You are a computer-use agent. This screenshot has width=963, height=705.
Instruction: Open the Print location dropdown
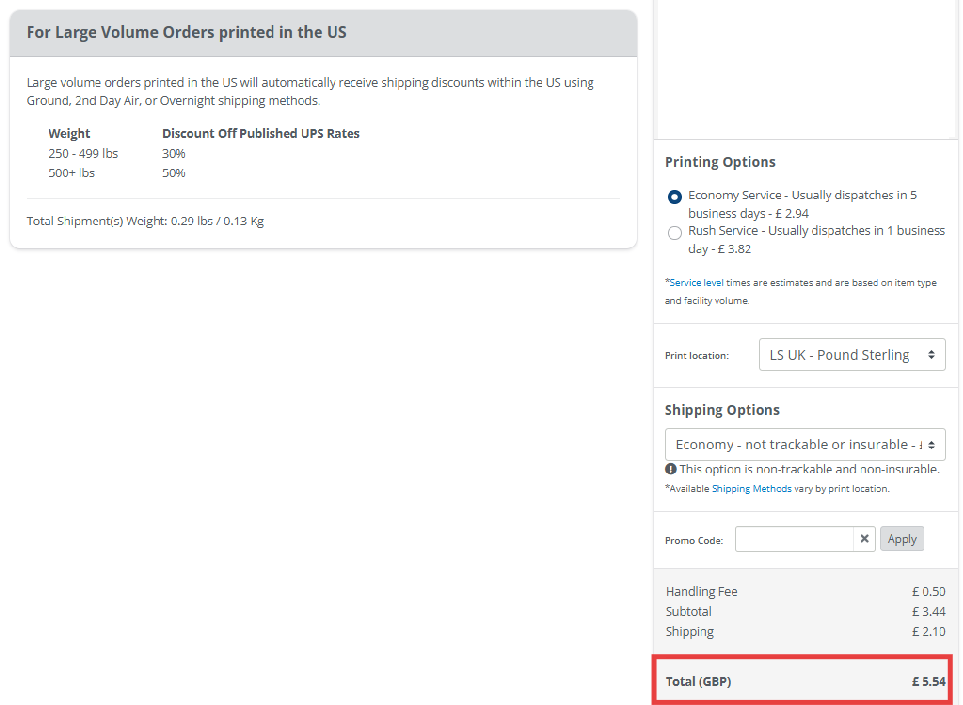coord(852,355)
